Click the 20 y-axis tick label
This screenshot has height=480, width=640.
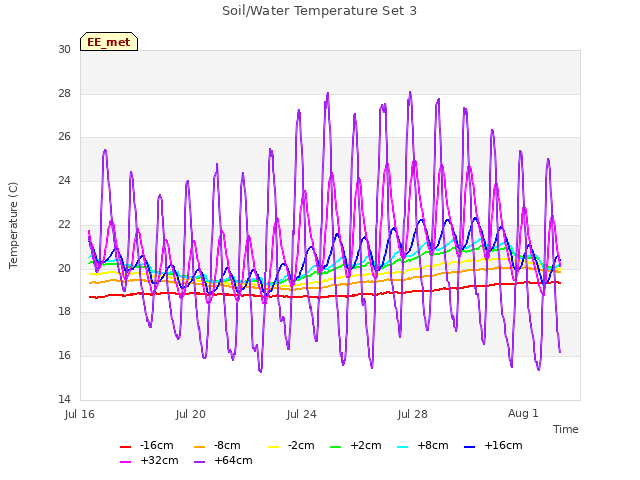[64, 268]
